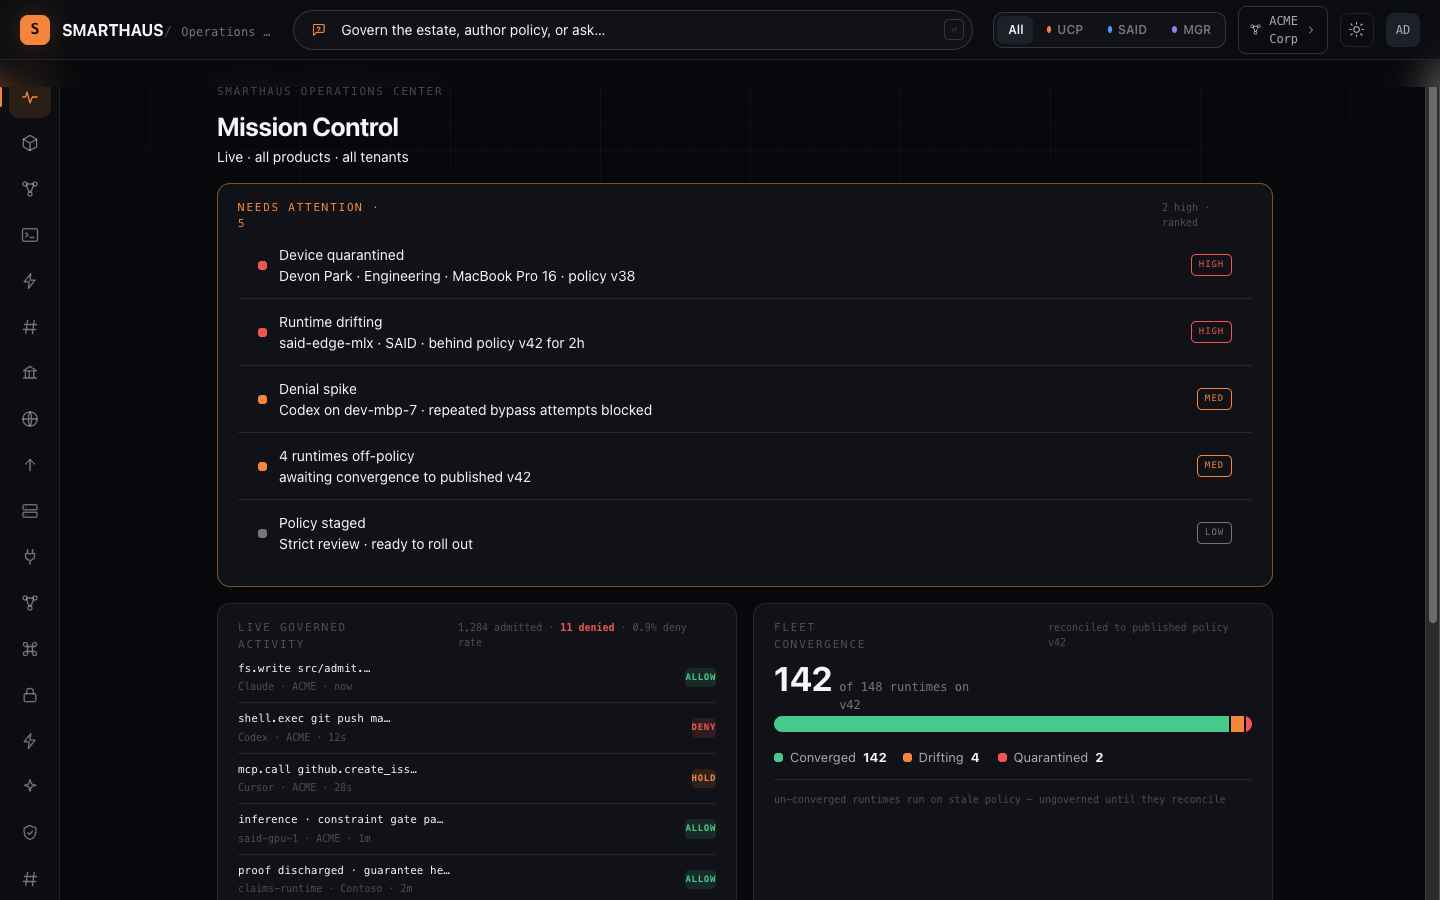Click the red quarantined segment of fleet bar
This screenshot has height=900, width=1440.
(1249, 724)
